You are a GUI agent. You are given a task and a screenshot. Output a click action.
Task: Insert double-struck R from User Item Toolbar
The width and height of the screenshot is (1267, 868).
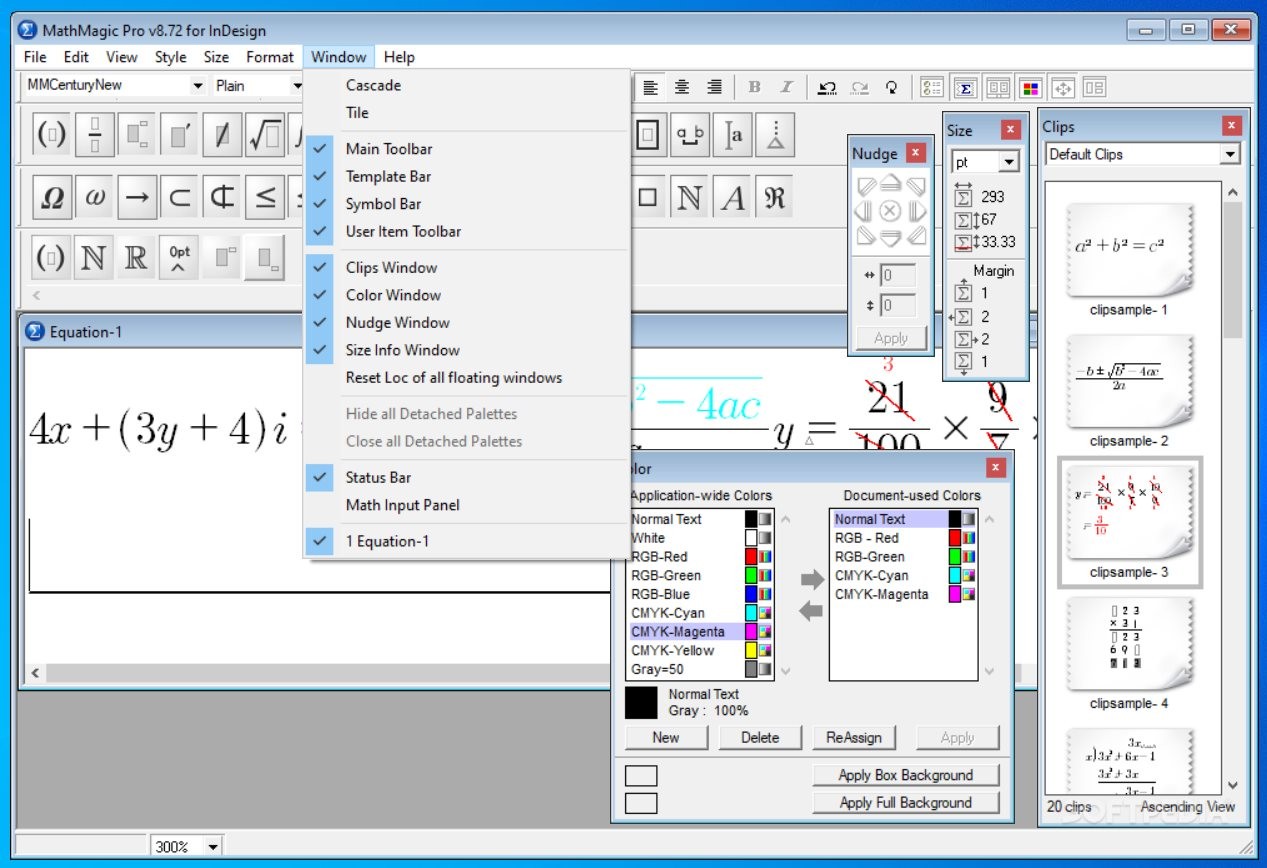pos(137,258)
